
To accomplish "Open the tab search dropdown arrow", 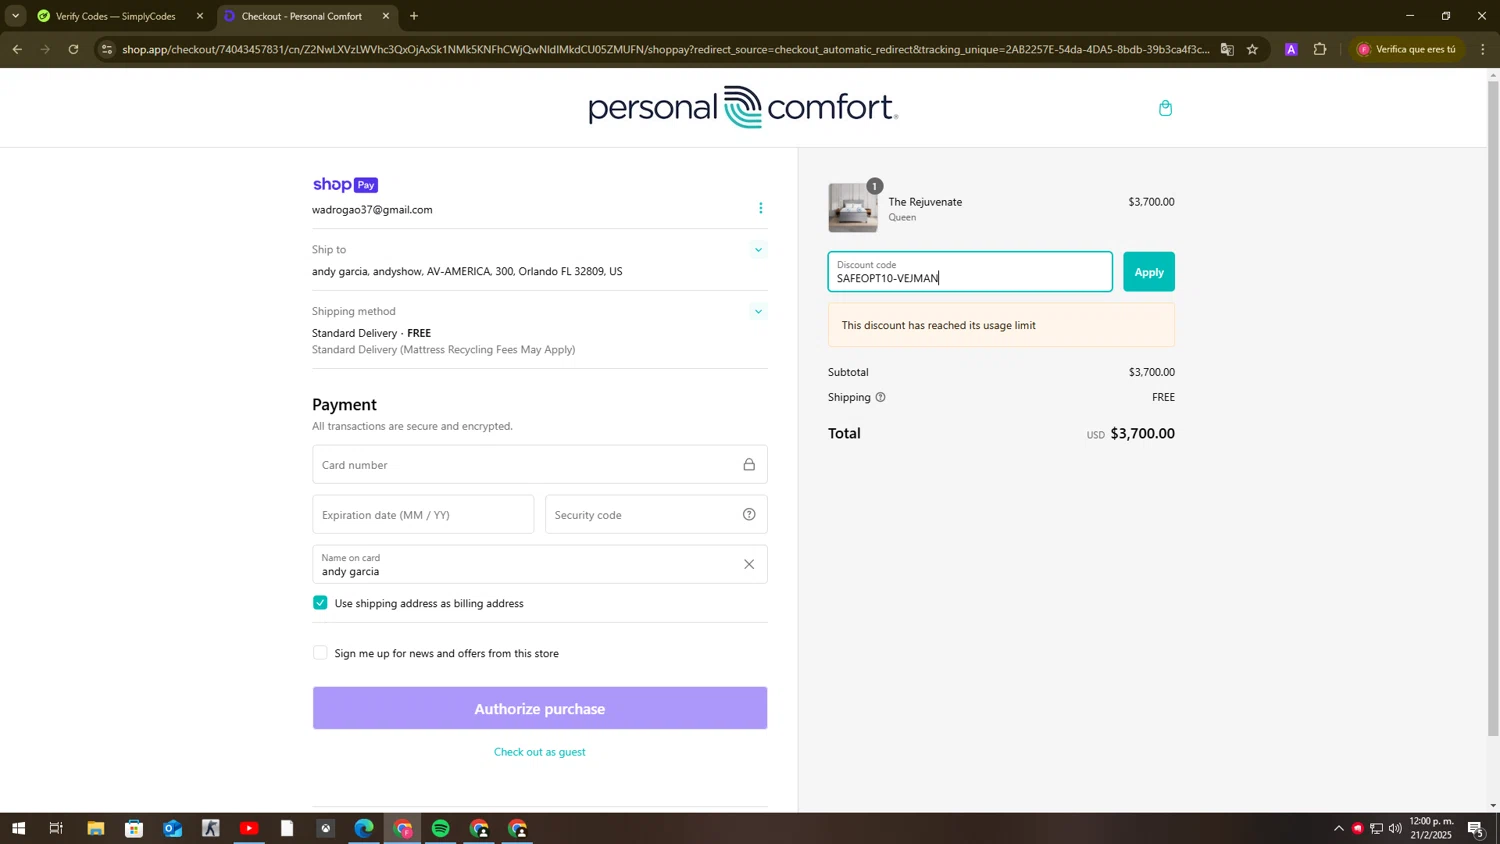I will click(x=15, y=16).
